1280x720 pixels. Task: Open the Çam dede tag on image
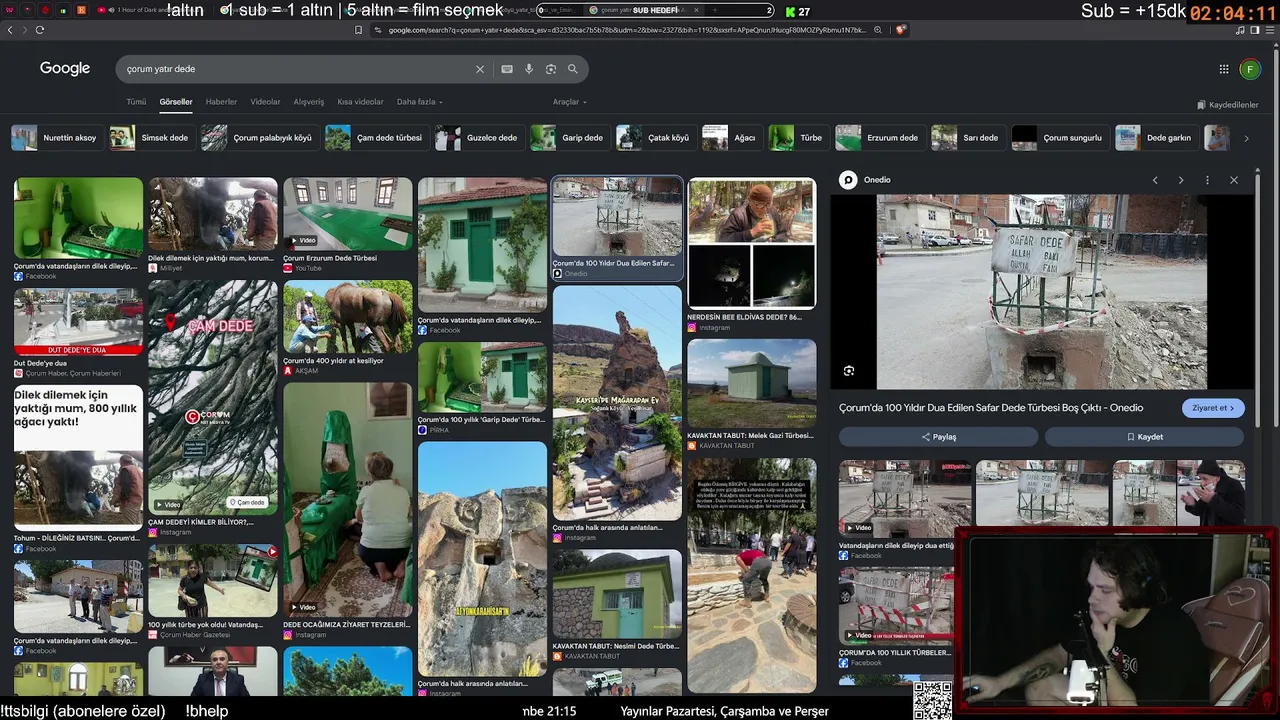point(247,502)
